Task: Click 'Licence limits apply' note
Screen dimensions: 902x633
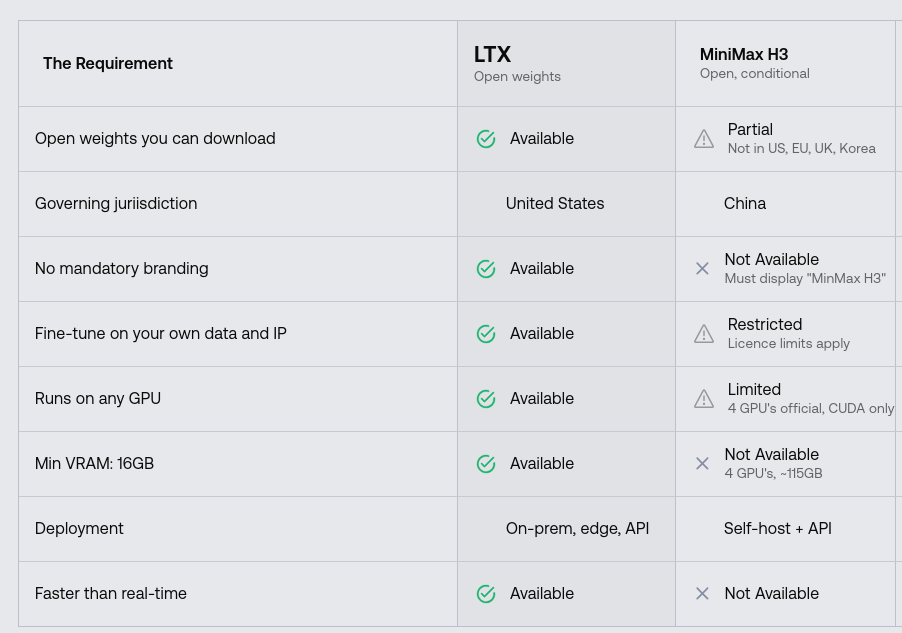Action: (x=788, y=344)
